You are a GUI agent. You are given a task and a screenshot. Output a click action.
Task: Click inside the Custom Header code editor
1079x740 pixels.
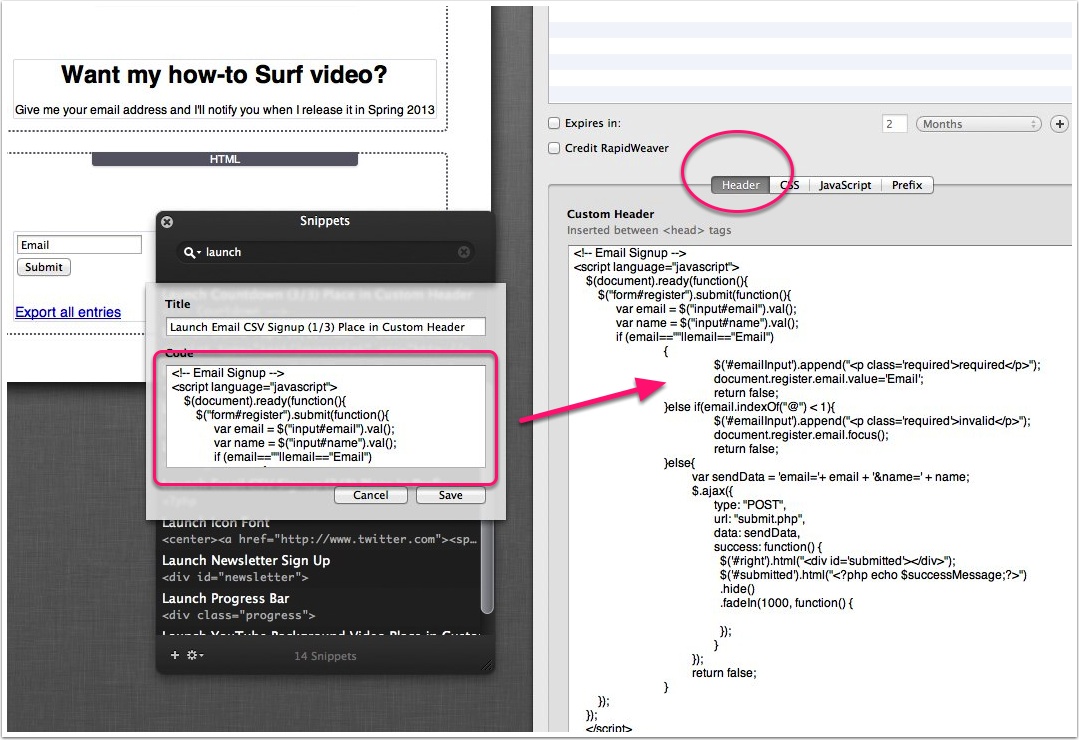[819, 489]
